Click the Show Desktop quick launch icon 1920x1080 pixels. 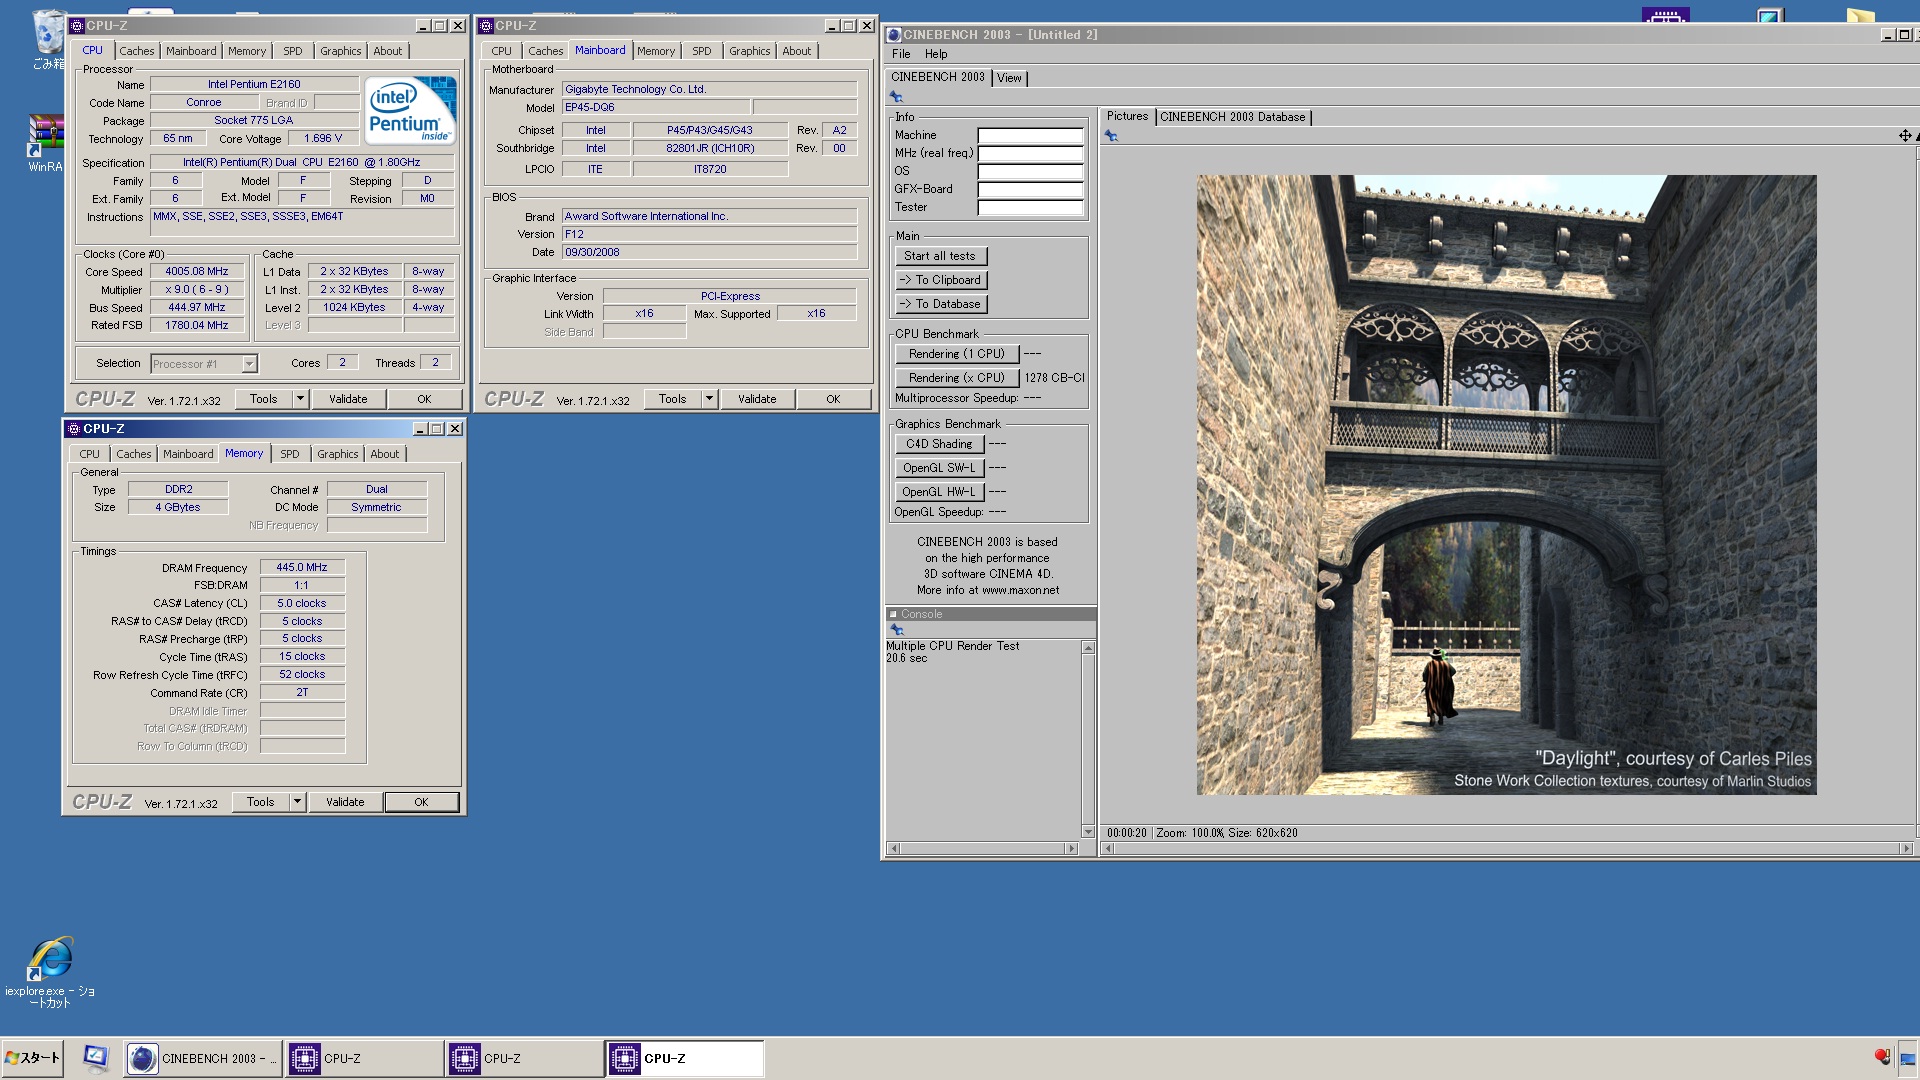click(x=96, y=1057)
